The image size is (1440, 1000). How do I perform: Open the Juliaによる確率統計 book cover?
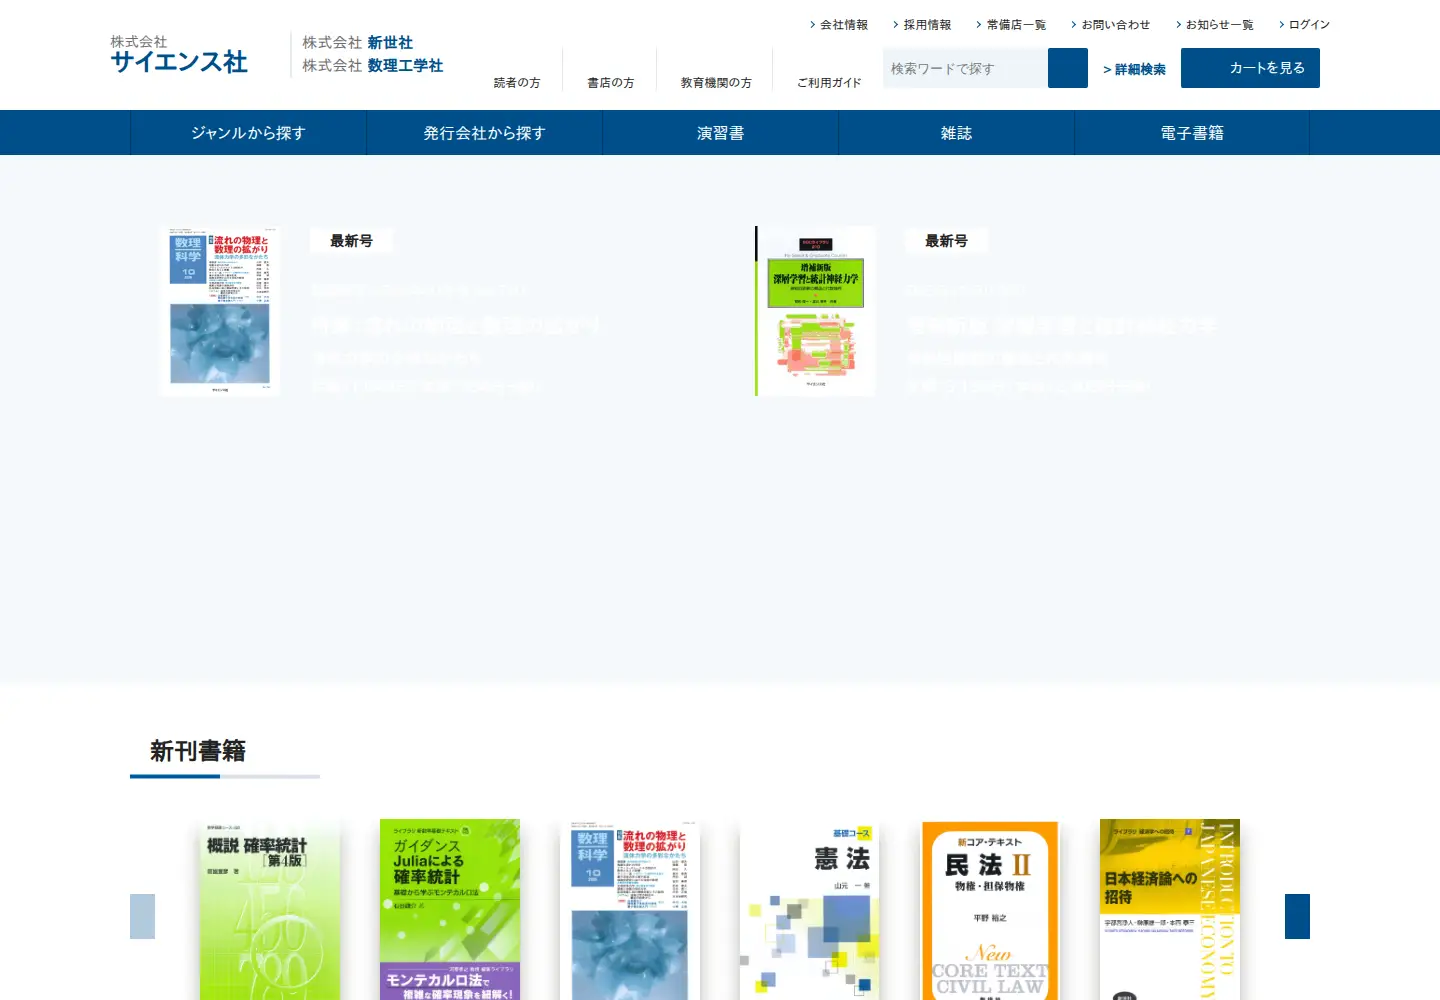(x=450, y=910)
